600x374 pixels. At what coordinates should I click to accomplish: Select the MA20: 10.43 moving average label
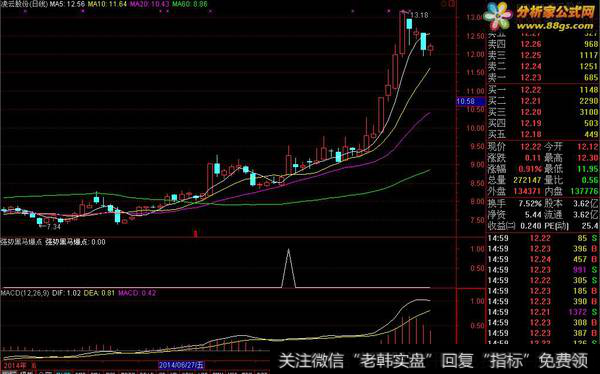click(x=150, y=4)
